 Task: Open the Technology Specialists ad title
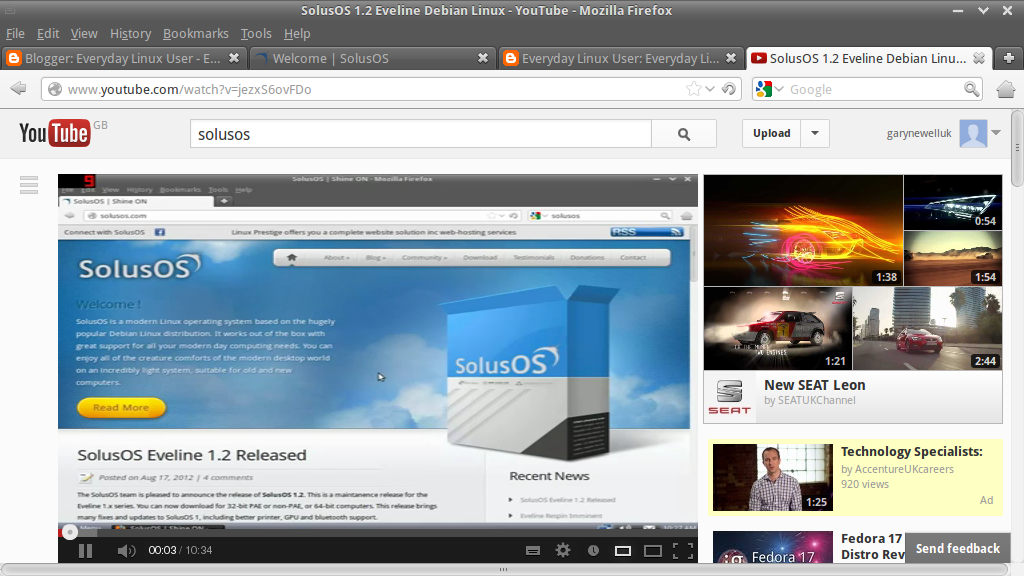coord(912,451)
